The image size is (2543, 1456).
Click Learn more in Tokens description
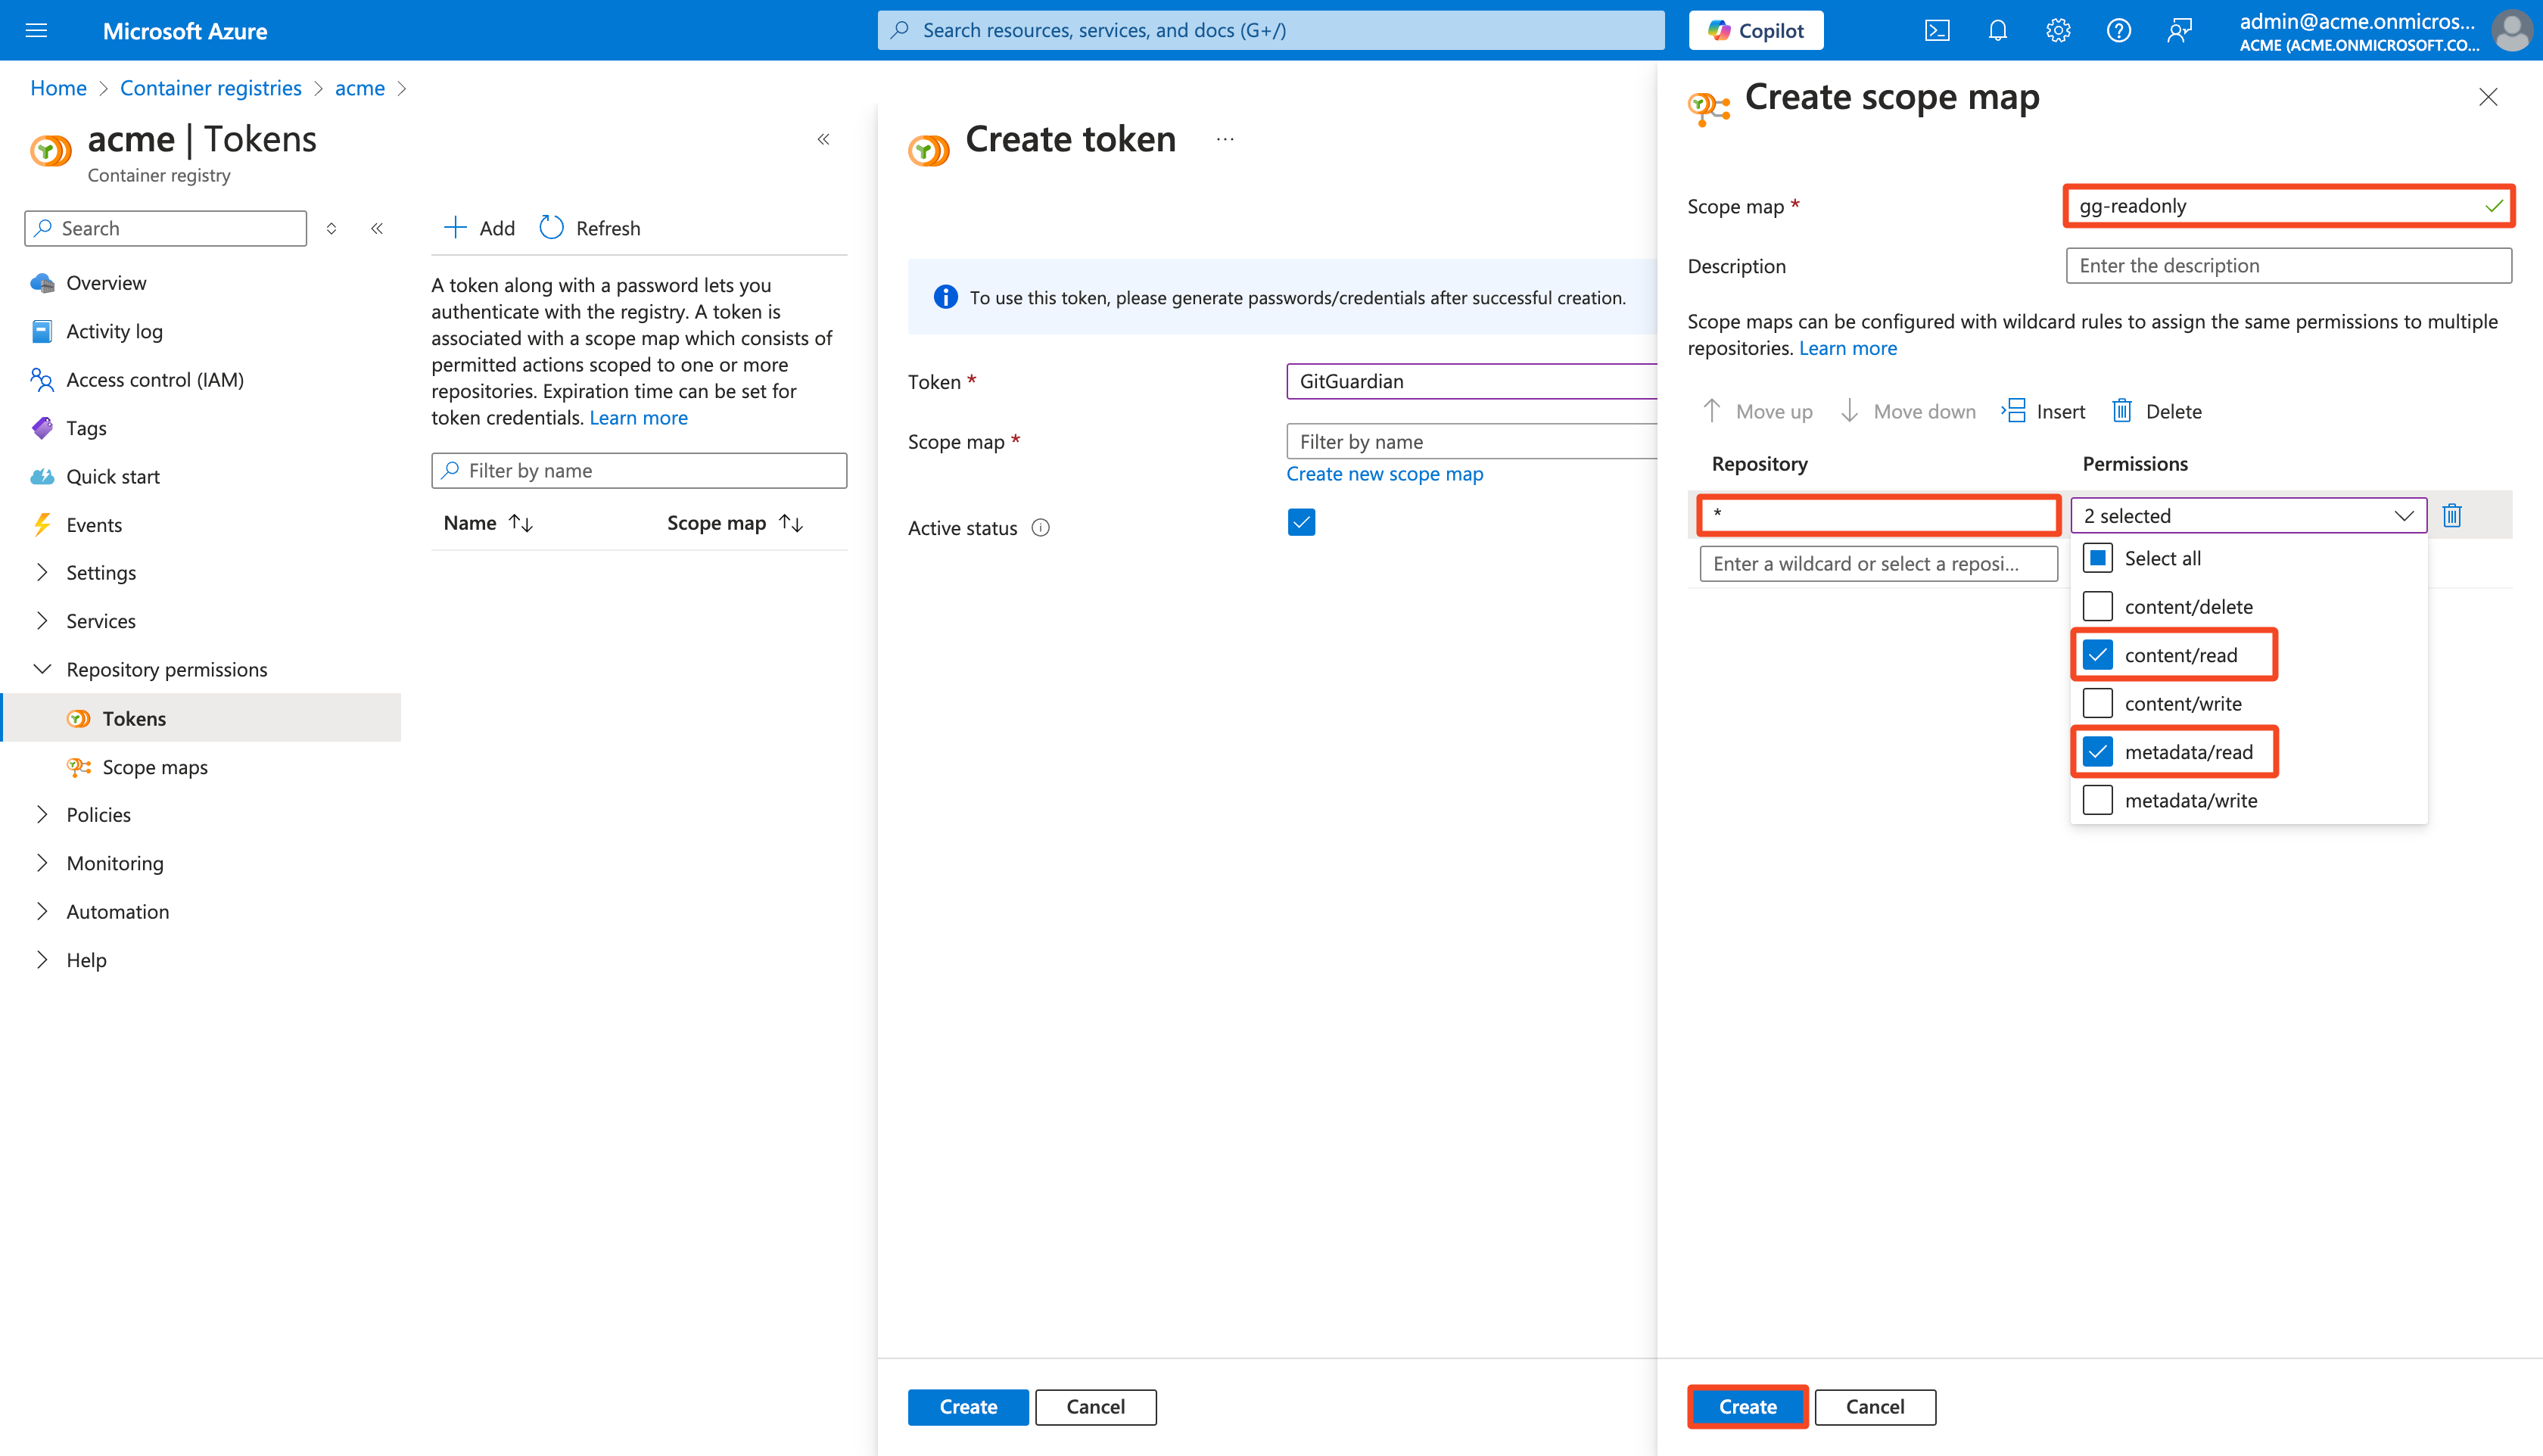(x=638, y=418)
